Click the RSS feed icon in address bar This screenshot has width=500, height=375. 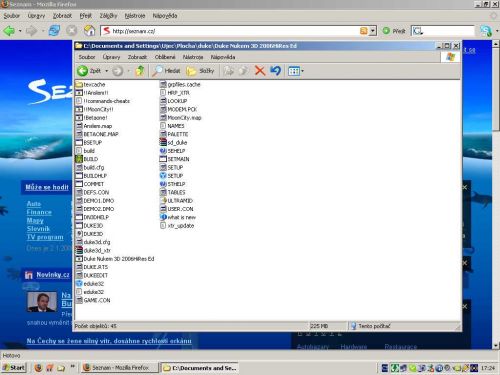pos(364,31)
